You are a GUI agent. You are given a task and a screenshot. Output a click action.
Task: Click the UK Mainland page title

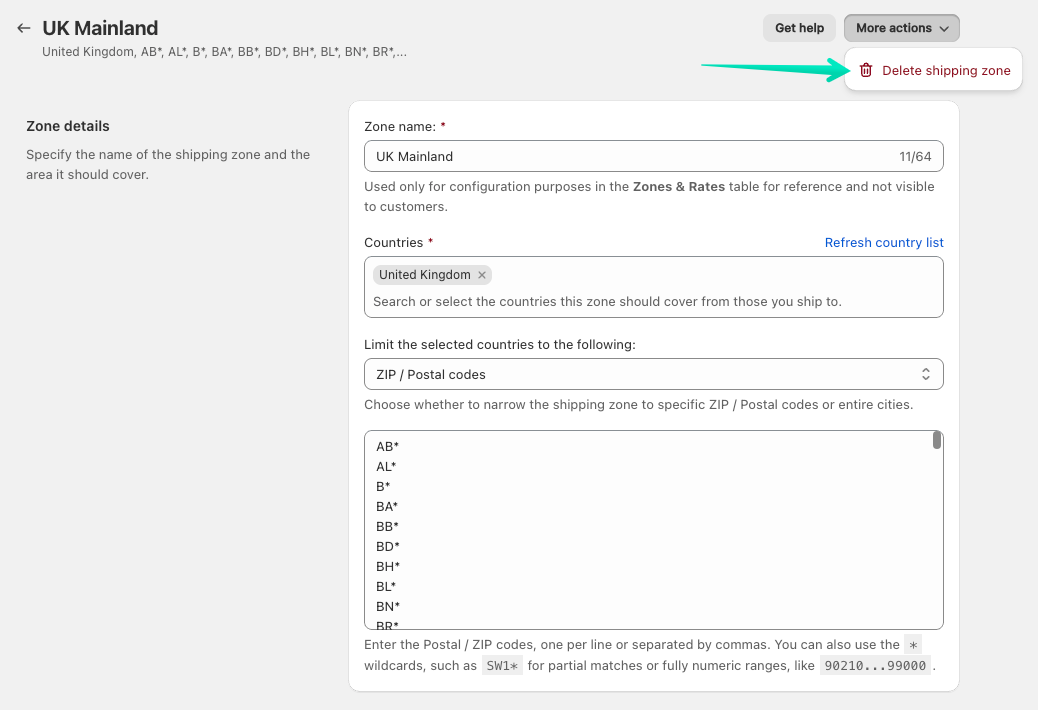click(100, 28)
